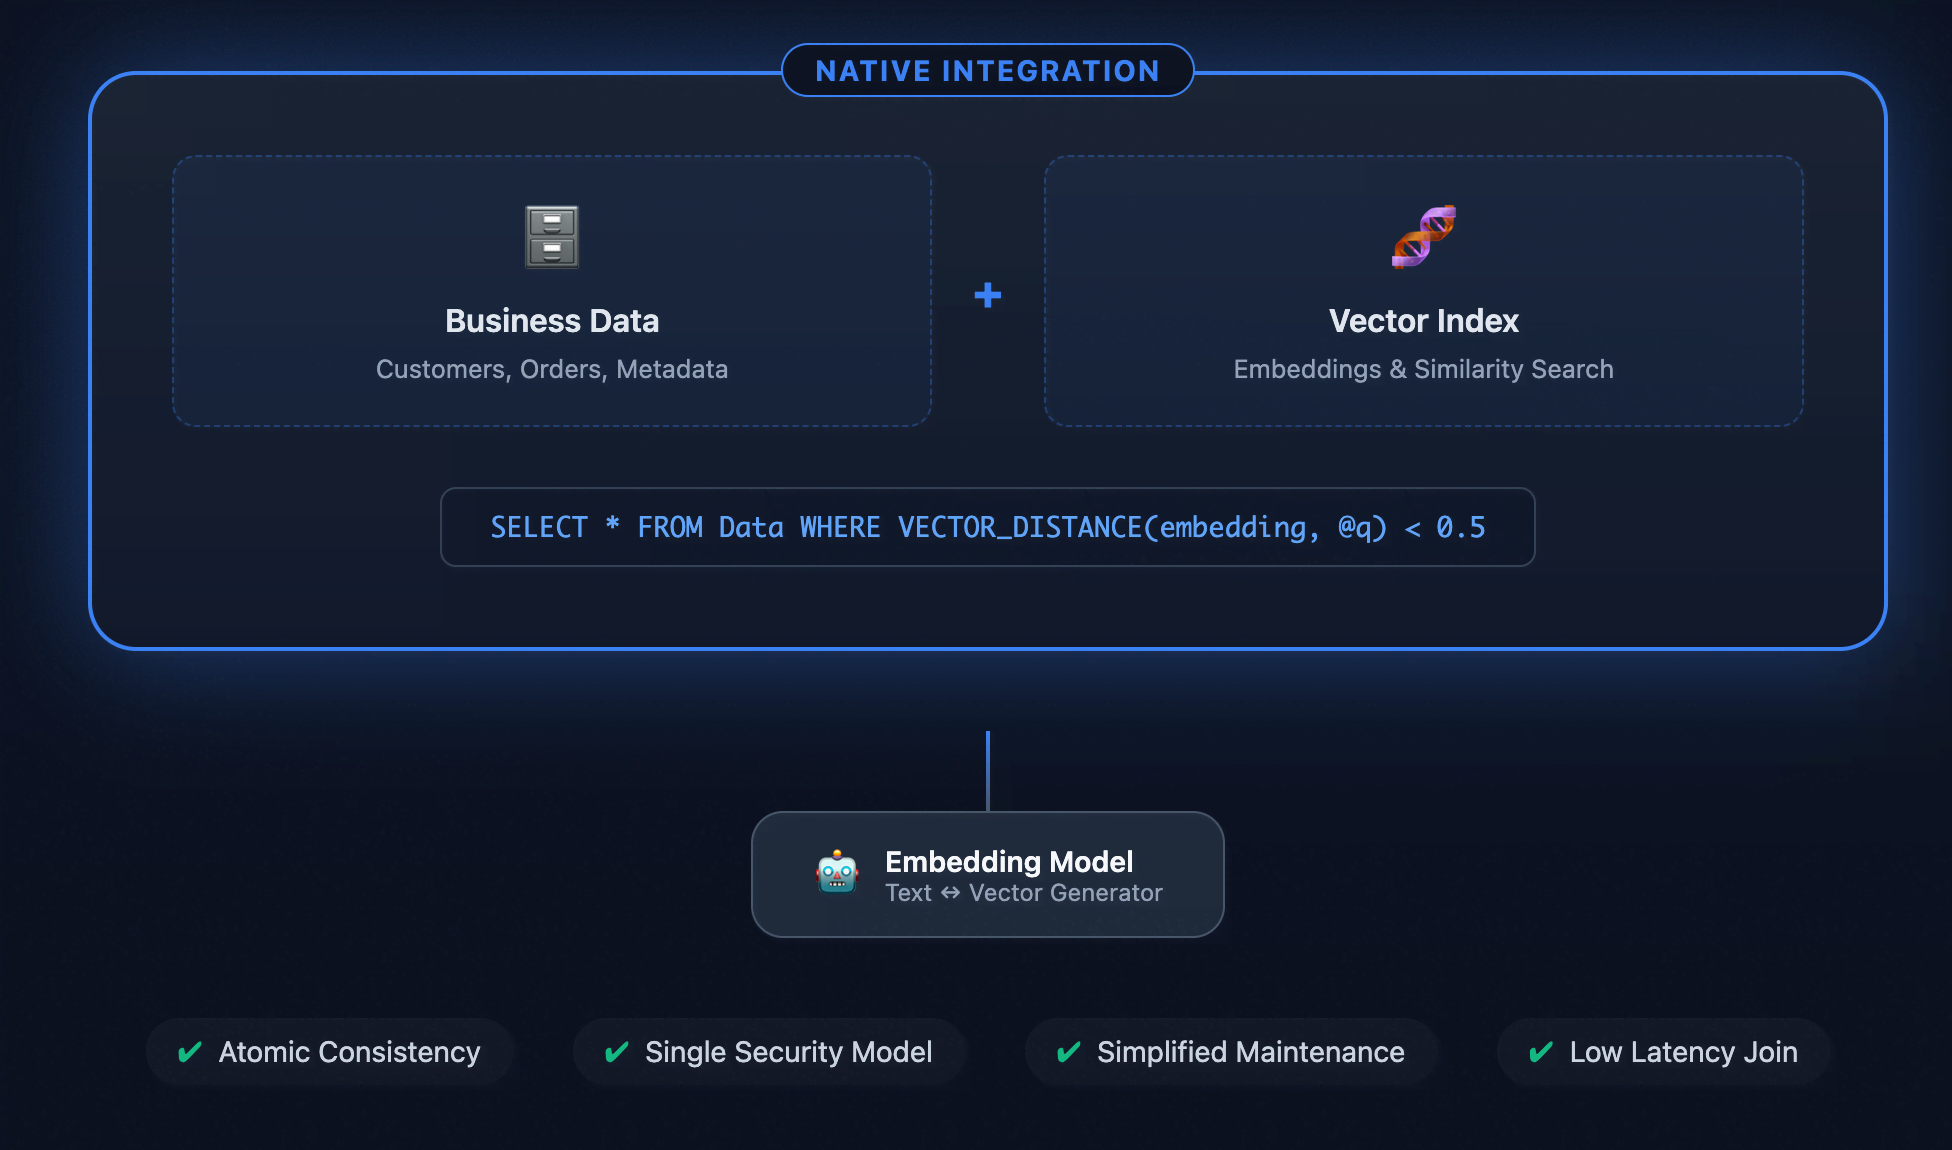Click the Atomic Consistency pill
1952x1150 pixels.
pos(330,1052)
